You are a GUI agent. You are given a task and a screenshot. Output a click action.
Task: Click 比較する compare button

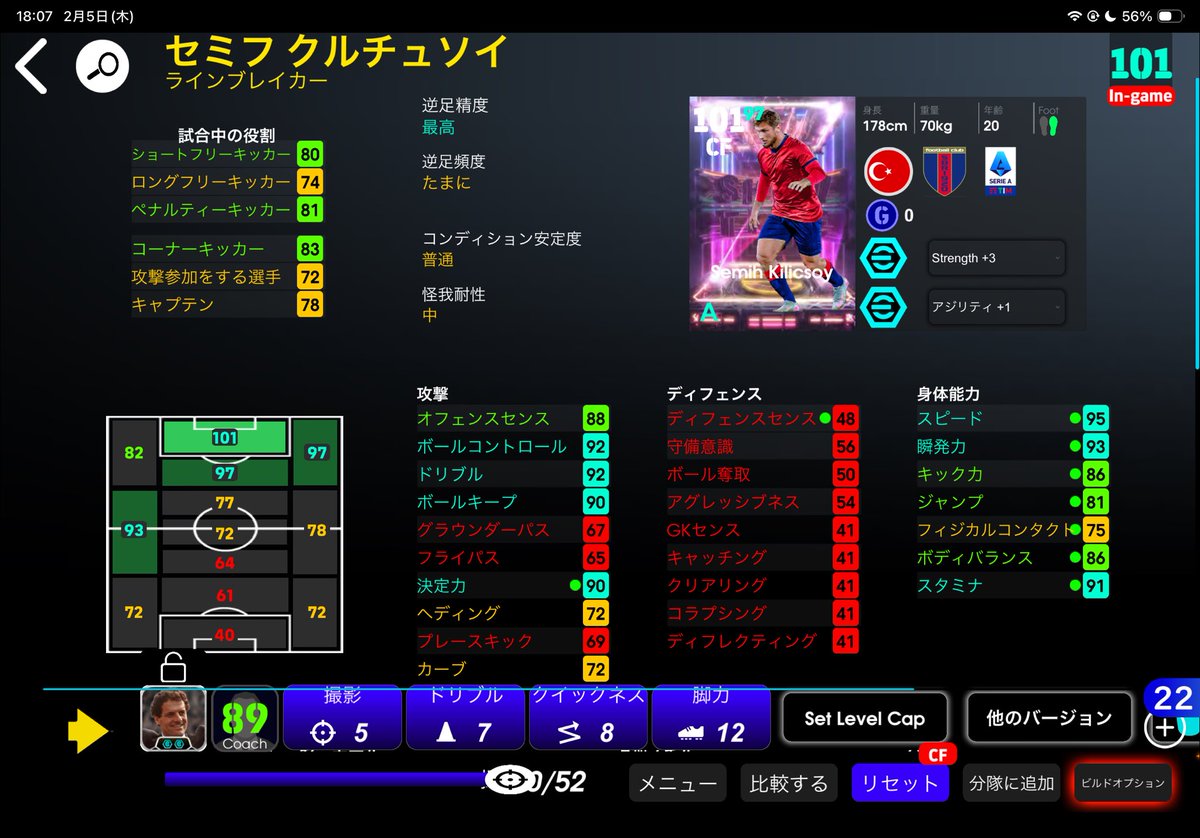[x=789, y=783]
